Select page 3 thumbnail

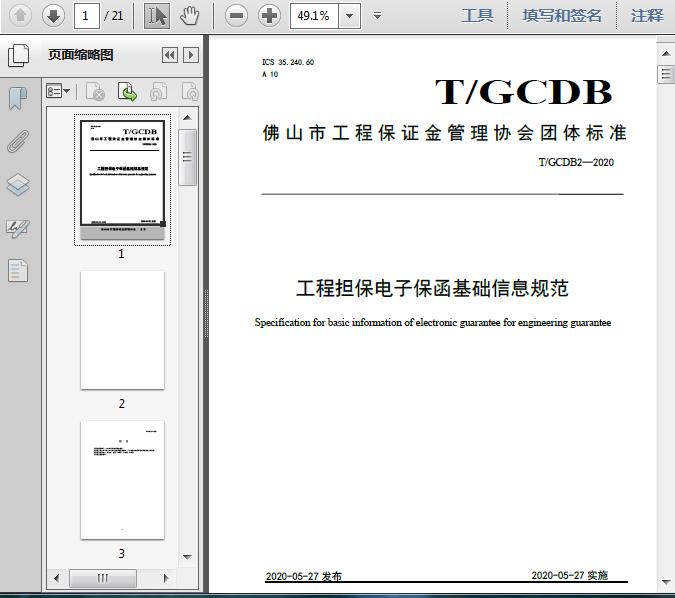coord(122,480)
